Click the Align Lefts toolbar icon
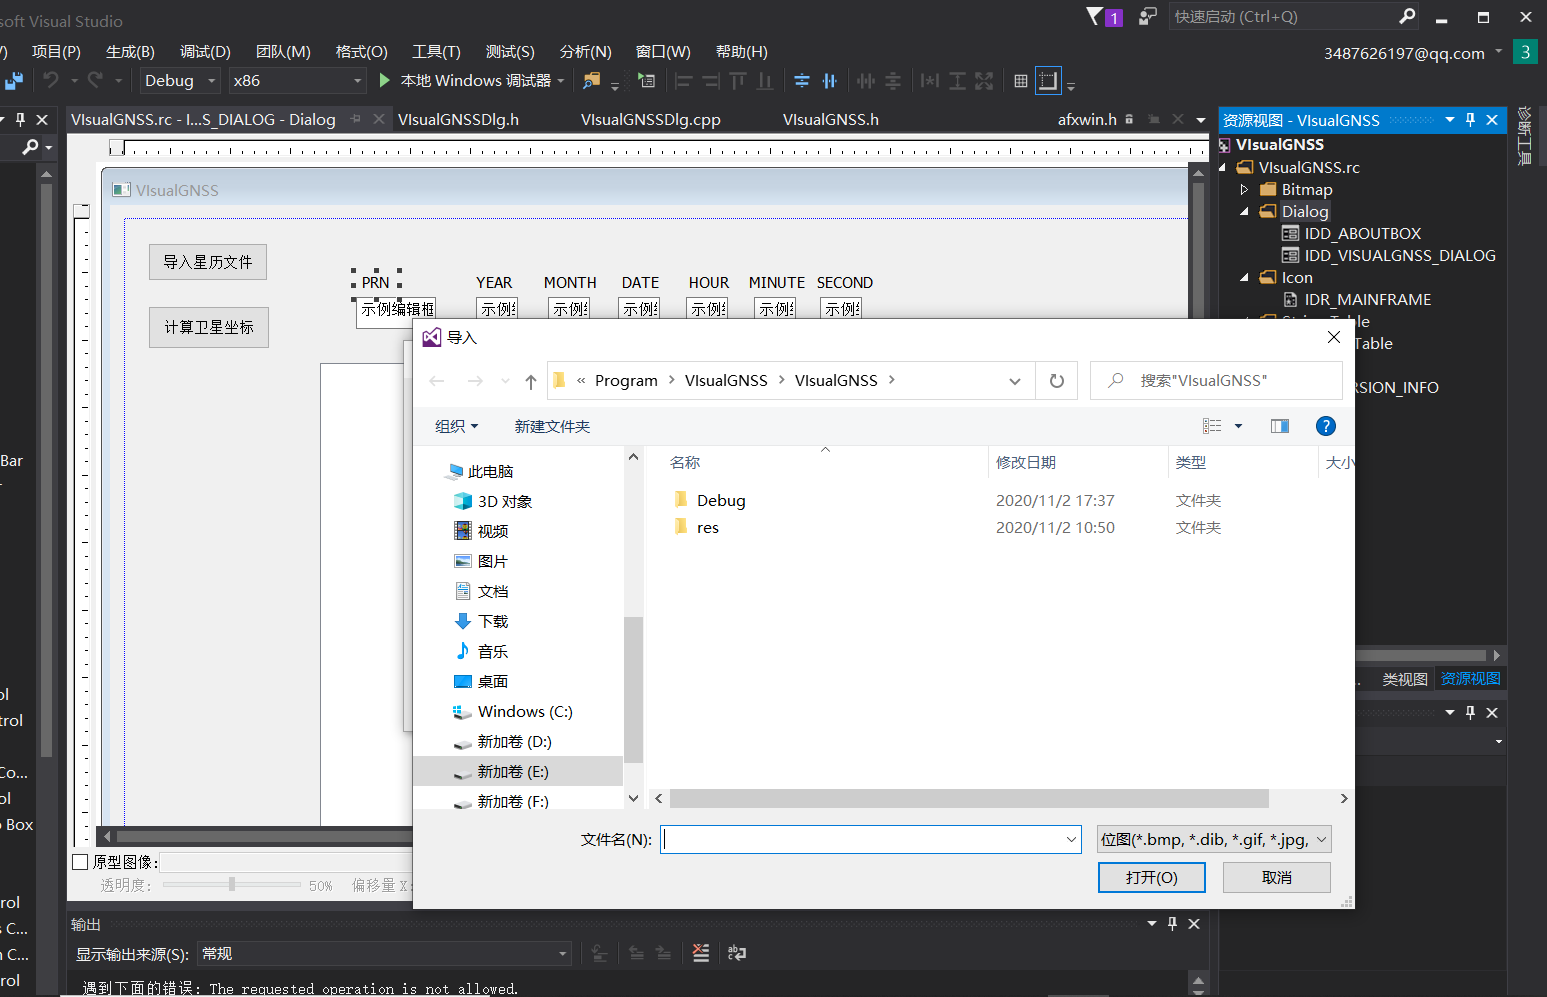Image resolution: width=1547 pixels, height=997 pixels. (683, 81)
